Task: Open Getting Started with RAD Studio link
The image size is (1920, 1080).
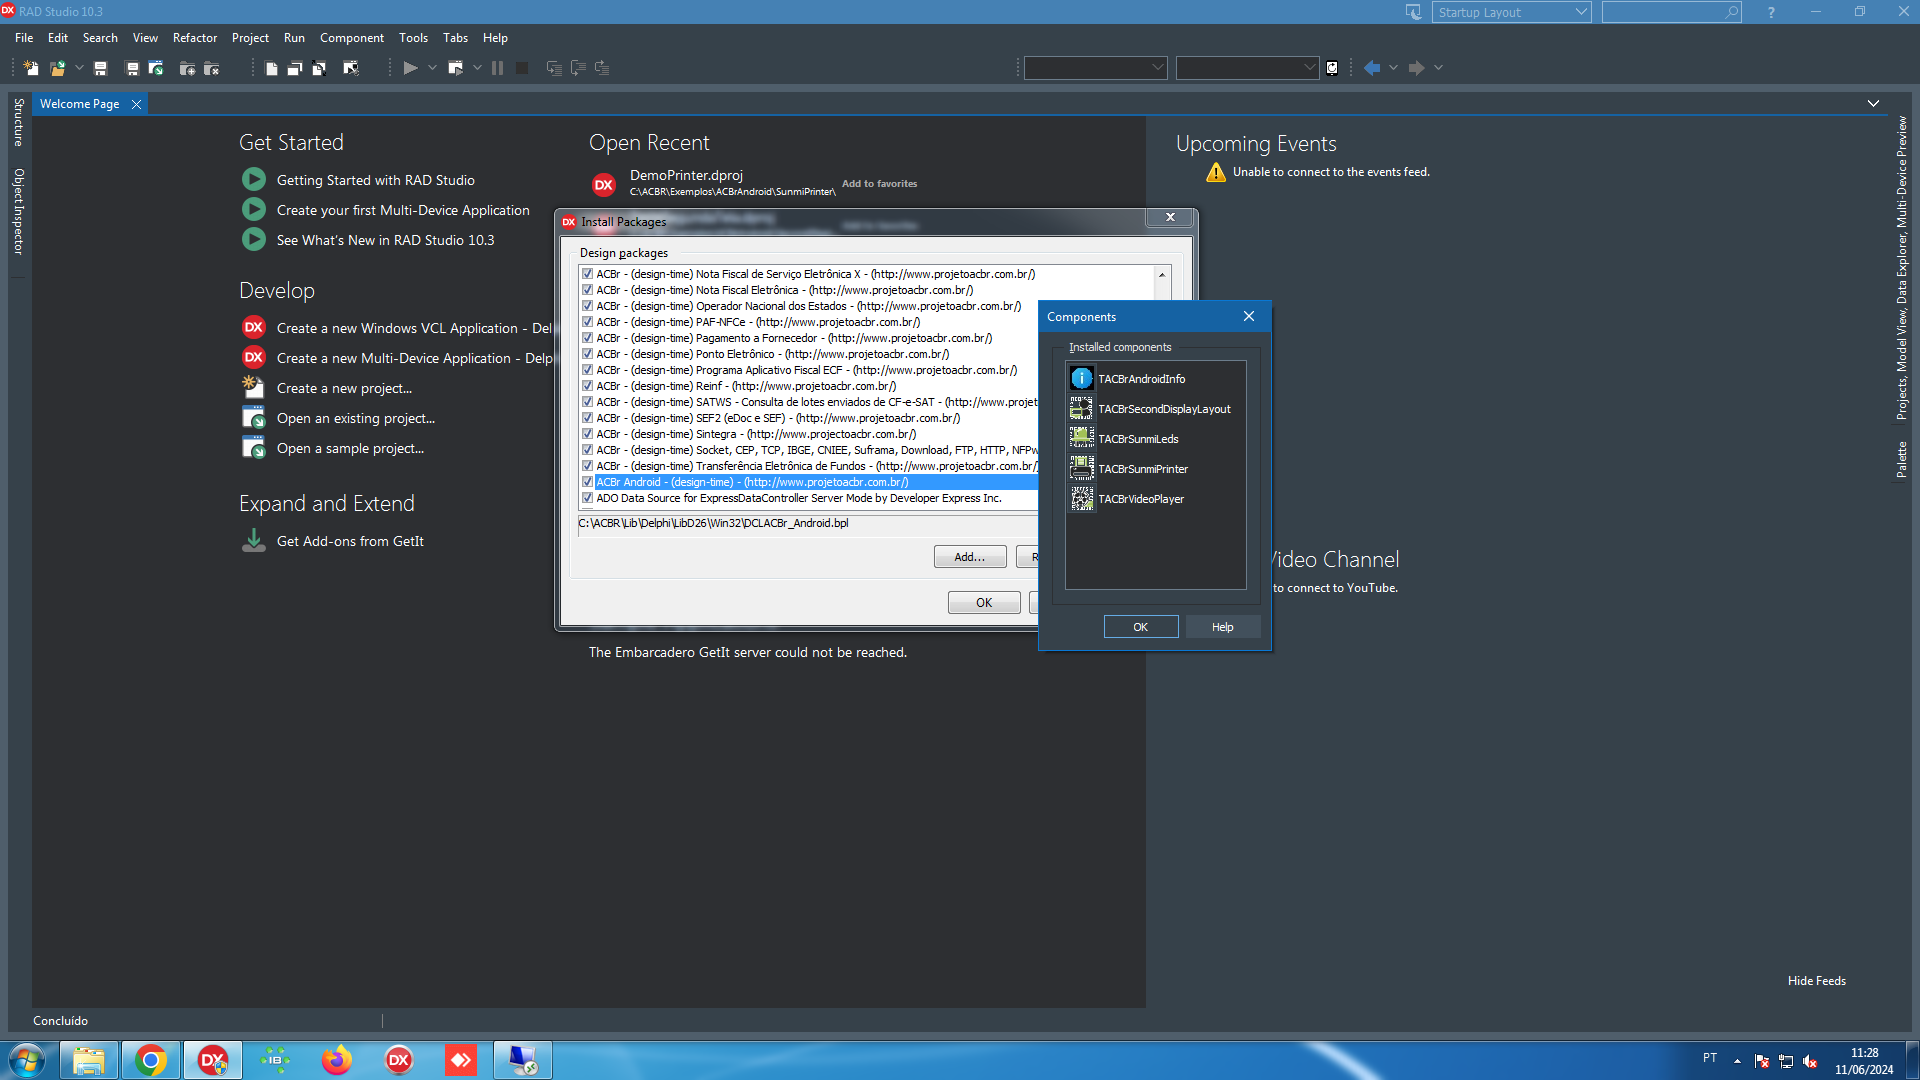Action: coord(376,180)
